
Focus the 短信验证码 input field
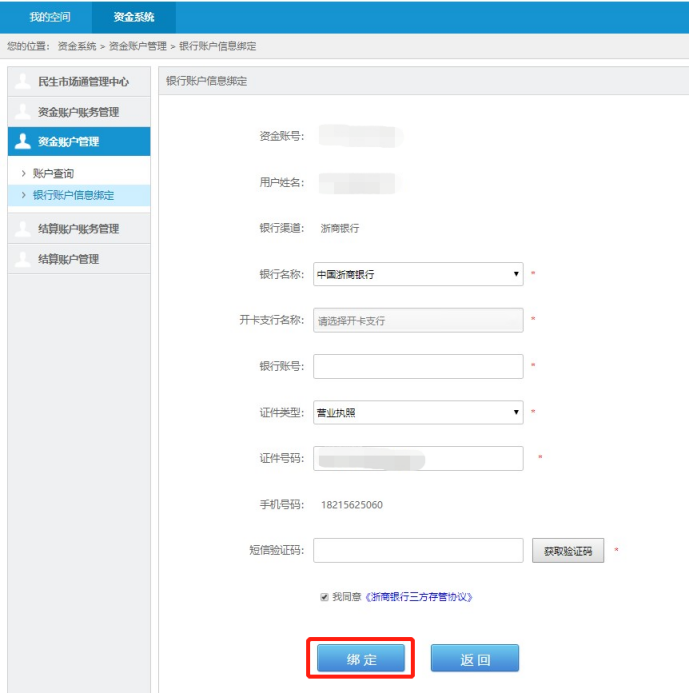(x=418, y=550)
